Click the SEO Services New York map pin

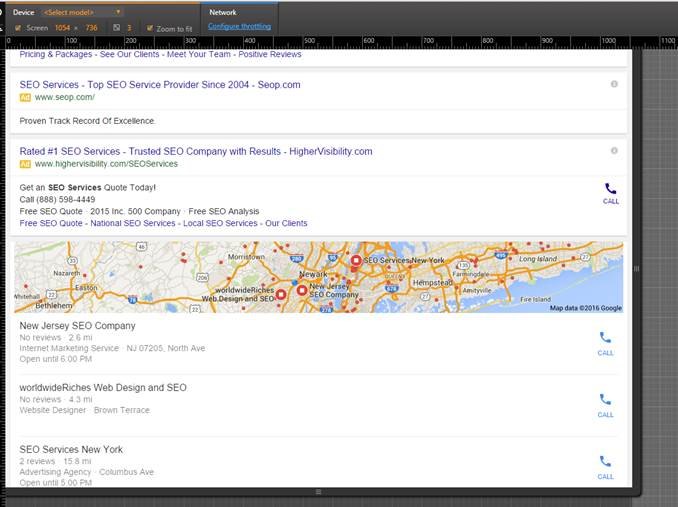356,261
